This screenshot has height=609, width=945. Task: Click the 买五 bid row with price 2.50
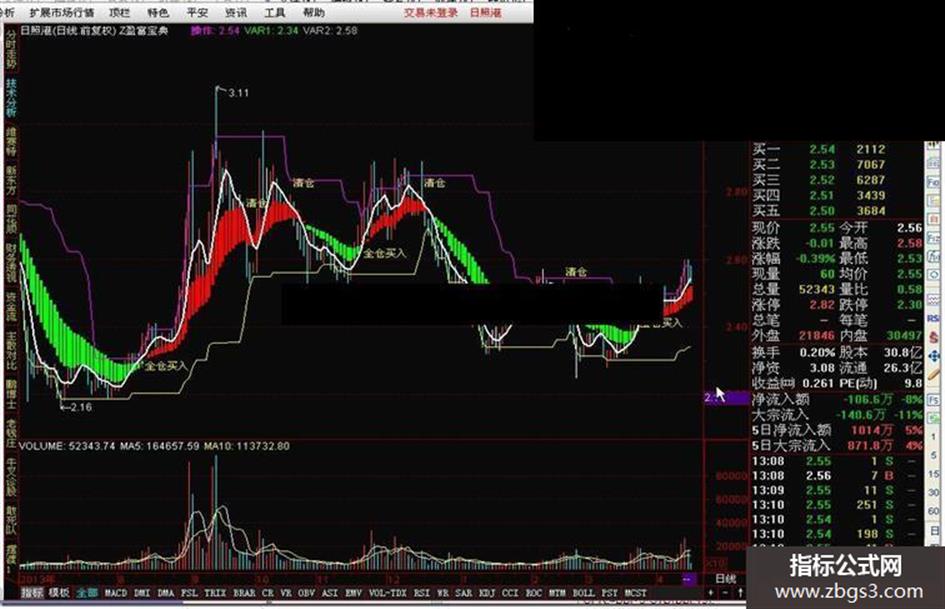point(837,211)
